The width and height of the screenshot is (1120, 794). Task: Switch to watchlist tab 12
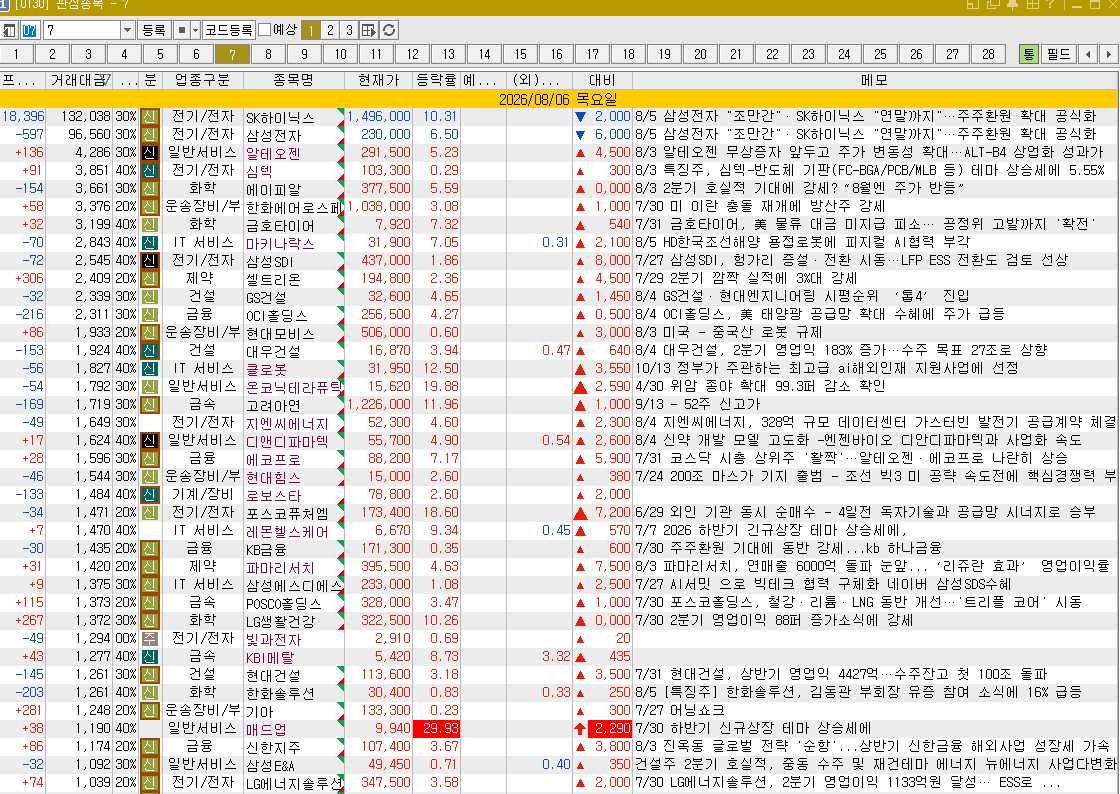click(413, 54)
